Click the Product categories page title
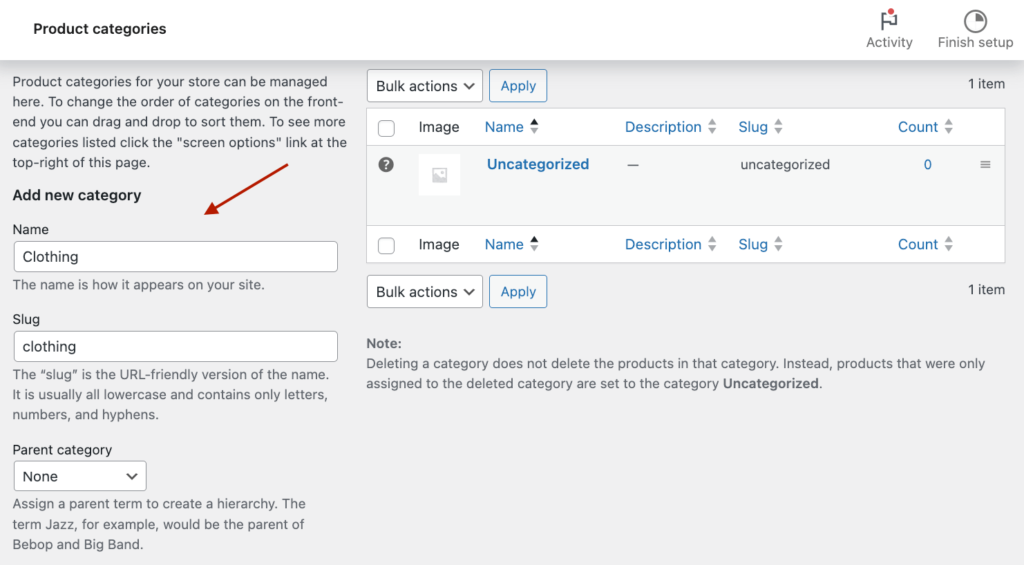1024x565 pixels. (x=100, y=29)
